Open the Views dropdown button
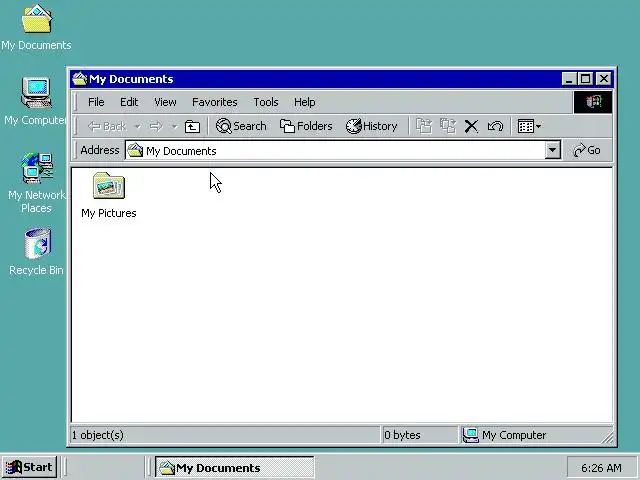The height and width of the screenshot is (480, 640). 529,127
